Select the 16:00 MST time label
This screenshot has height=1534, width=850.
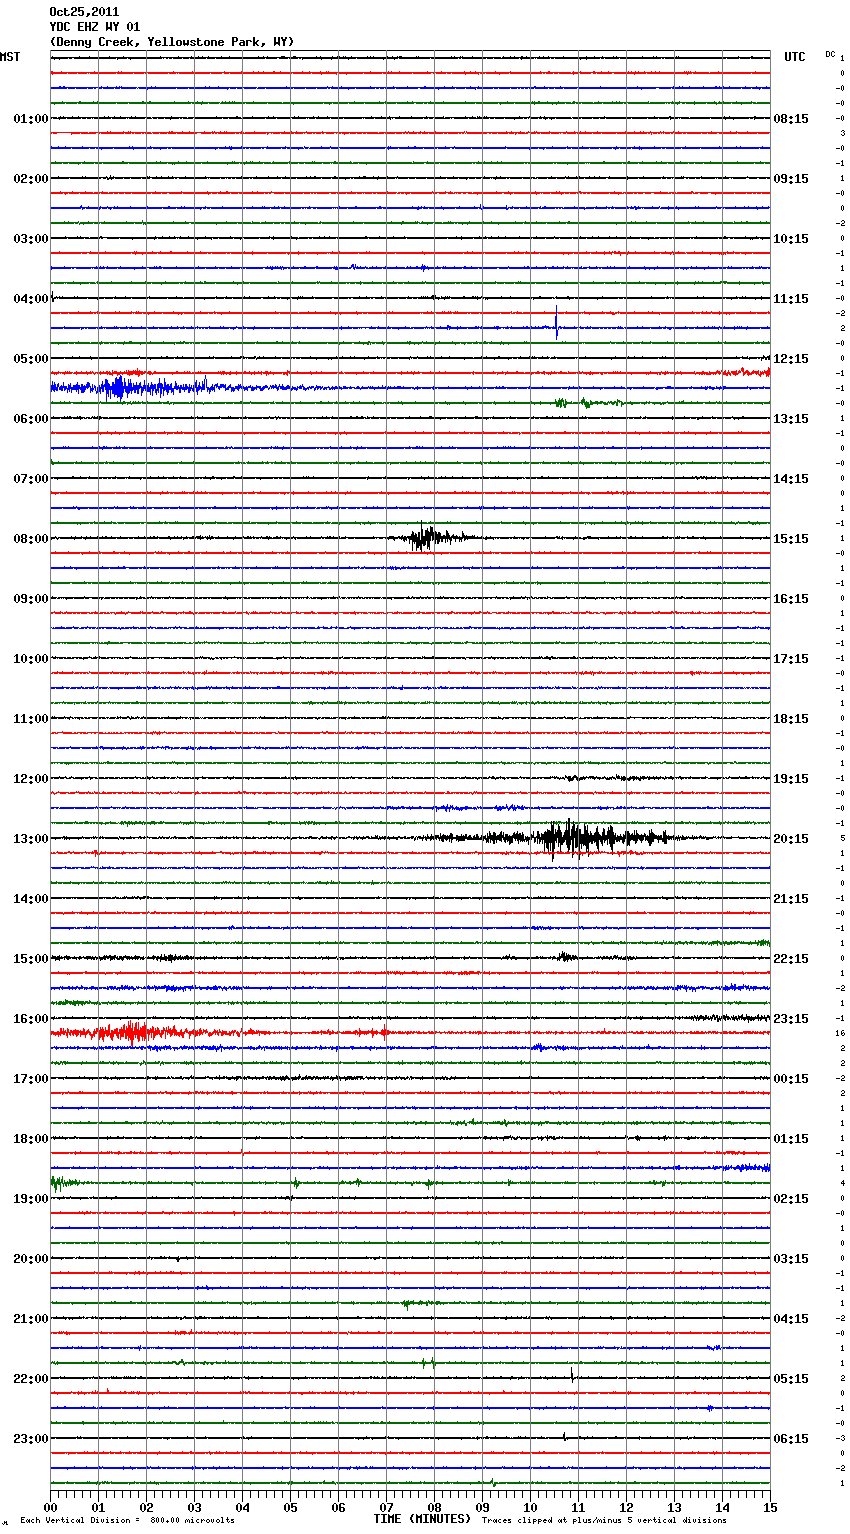click(x=31, y=1019)
